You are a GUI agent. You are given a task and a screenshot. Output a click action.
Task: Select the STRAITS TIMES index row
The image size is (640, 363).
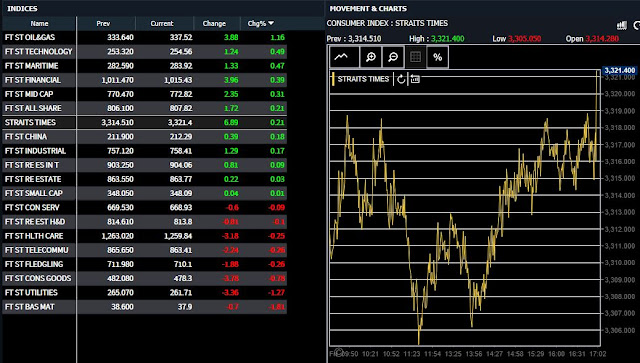coord(145,122)
